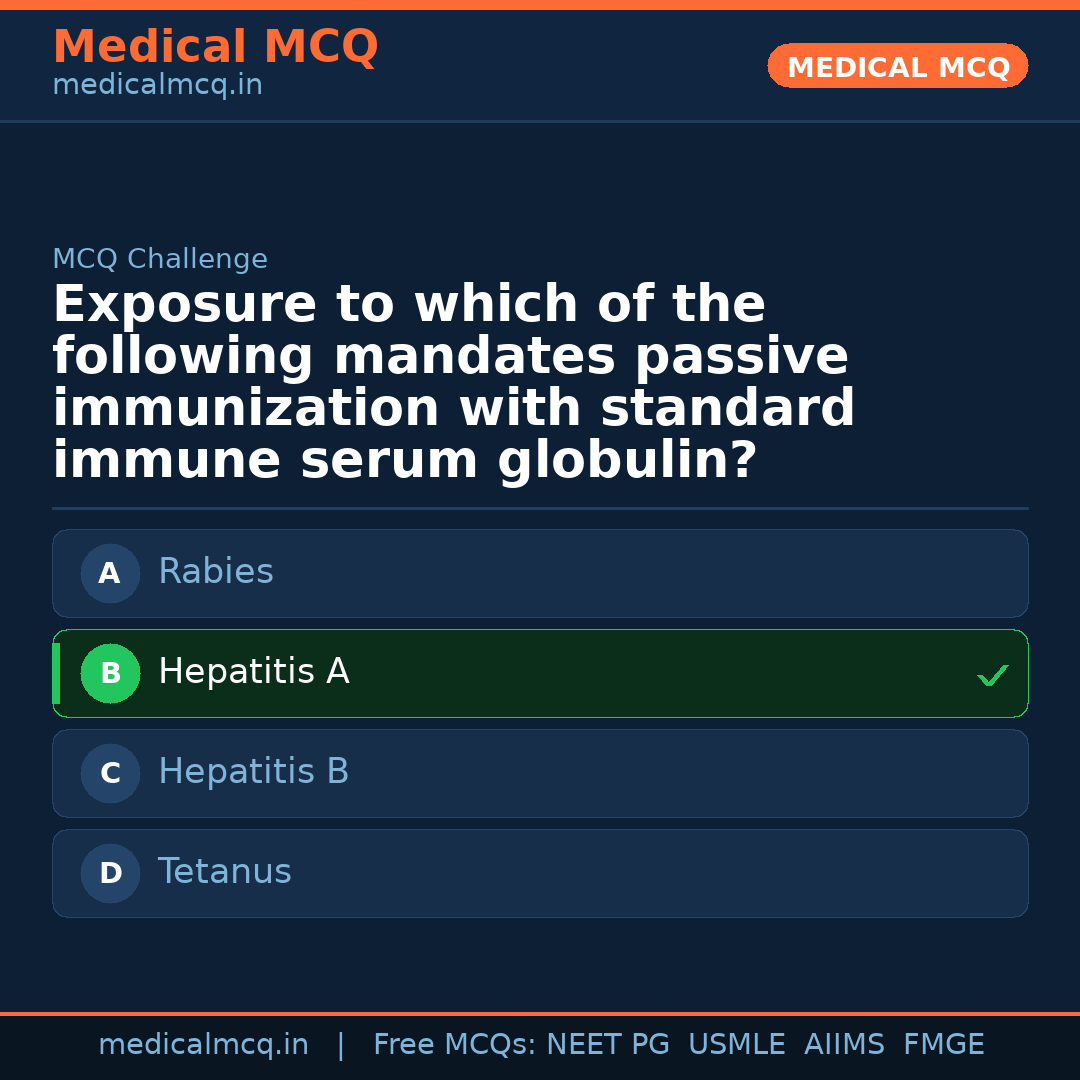
Task: Click the letter D circle badge
Action: (x=110, y=874)
